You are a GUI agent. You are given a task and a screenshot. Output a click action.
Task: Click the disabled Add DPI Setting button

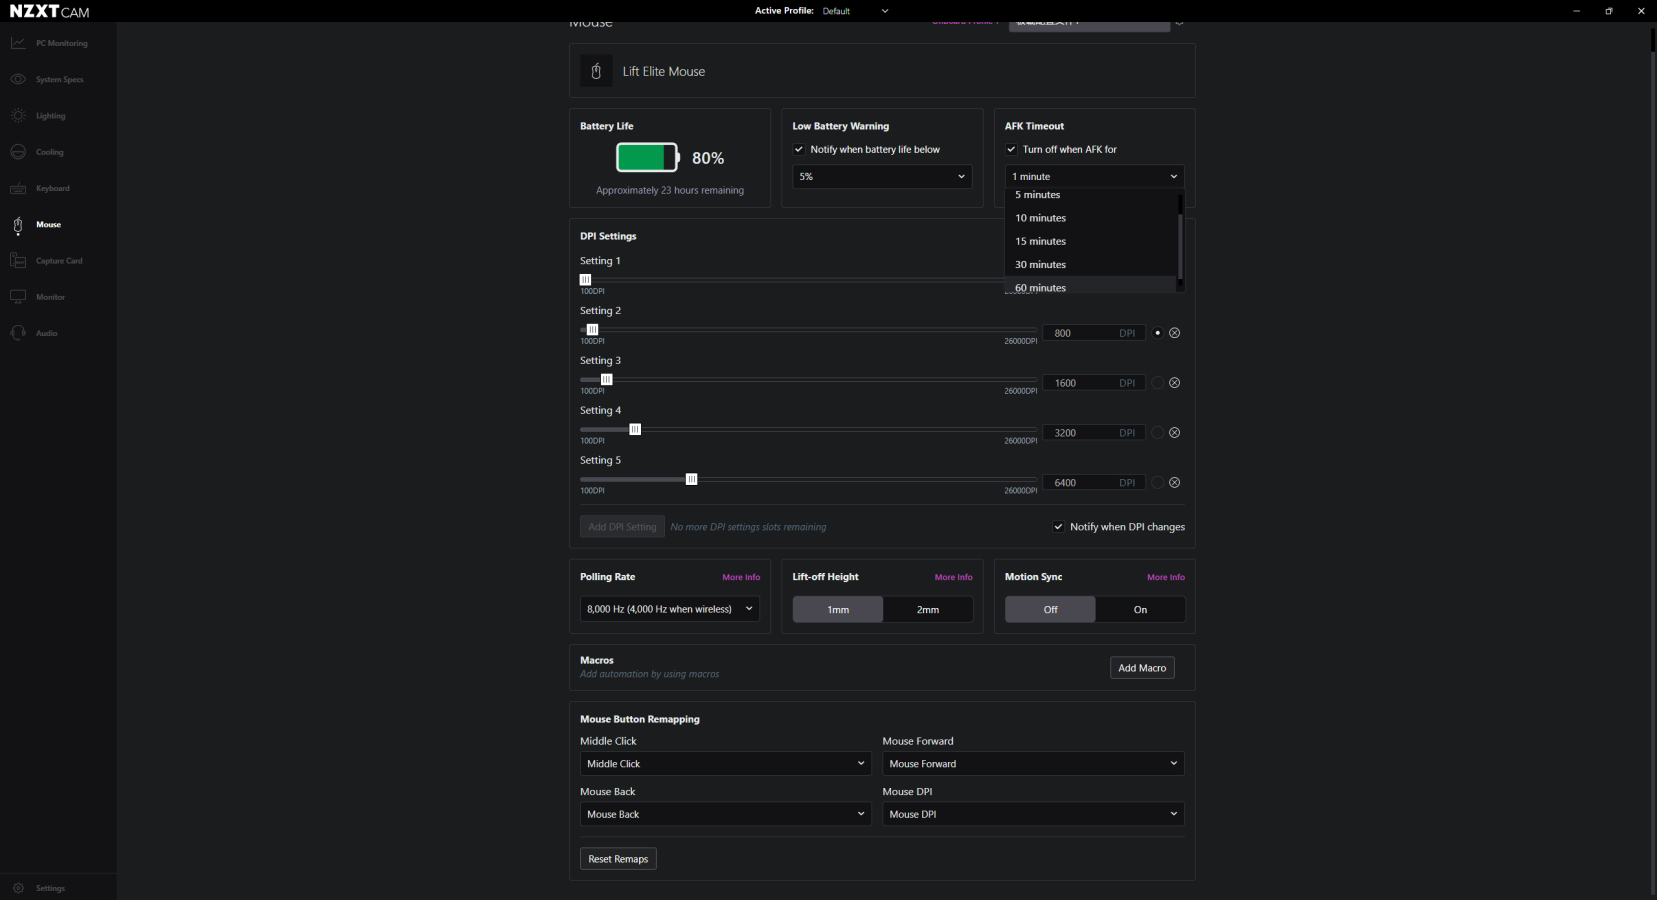[622, 527]
